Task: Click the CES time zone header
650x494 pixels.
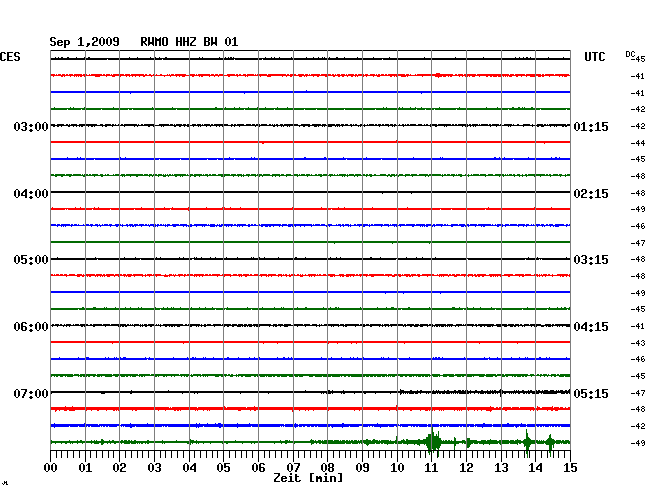Action: [x=10, y=57]
